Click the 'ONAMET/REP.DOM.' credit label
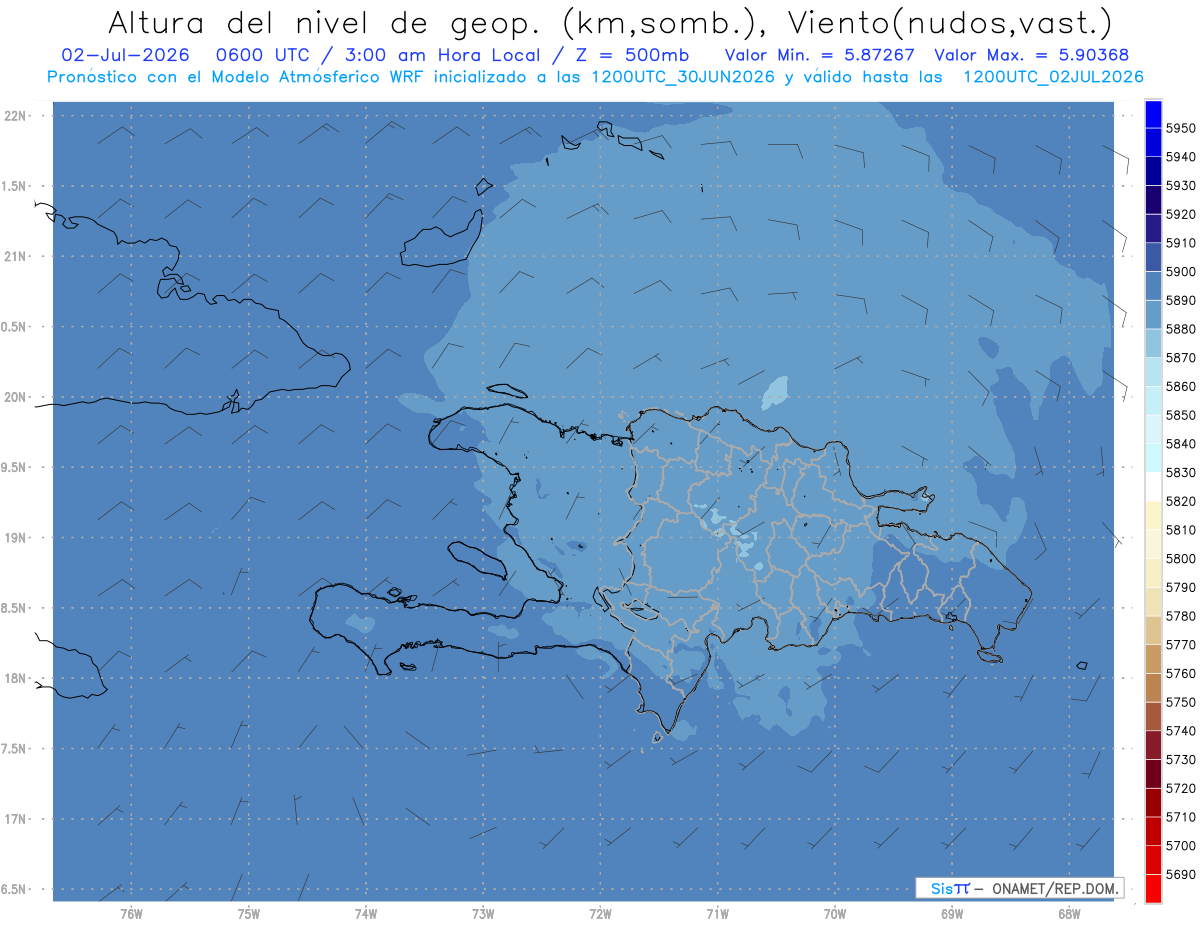Image resolution: width=1200 pixels, height=927 pixels. [x=1055, y=888]
